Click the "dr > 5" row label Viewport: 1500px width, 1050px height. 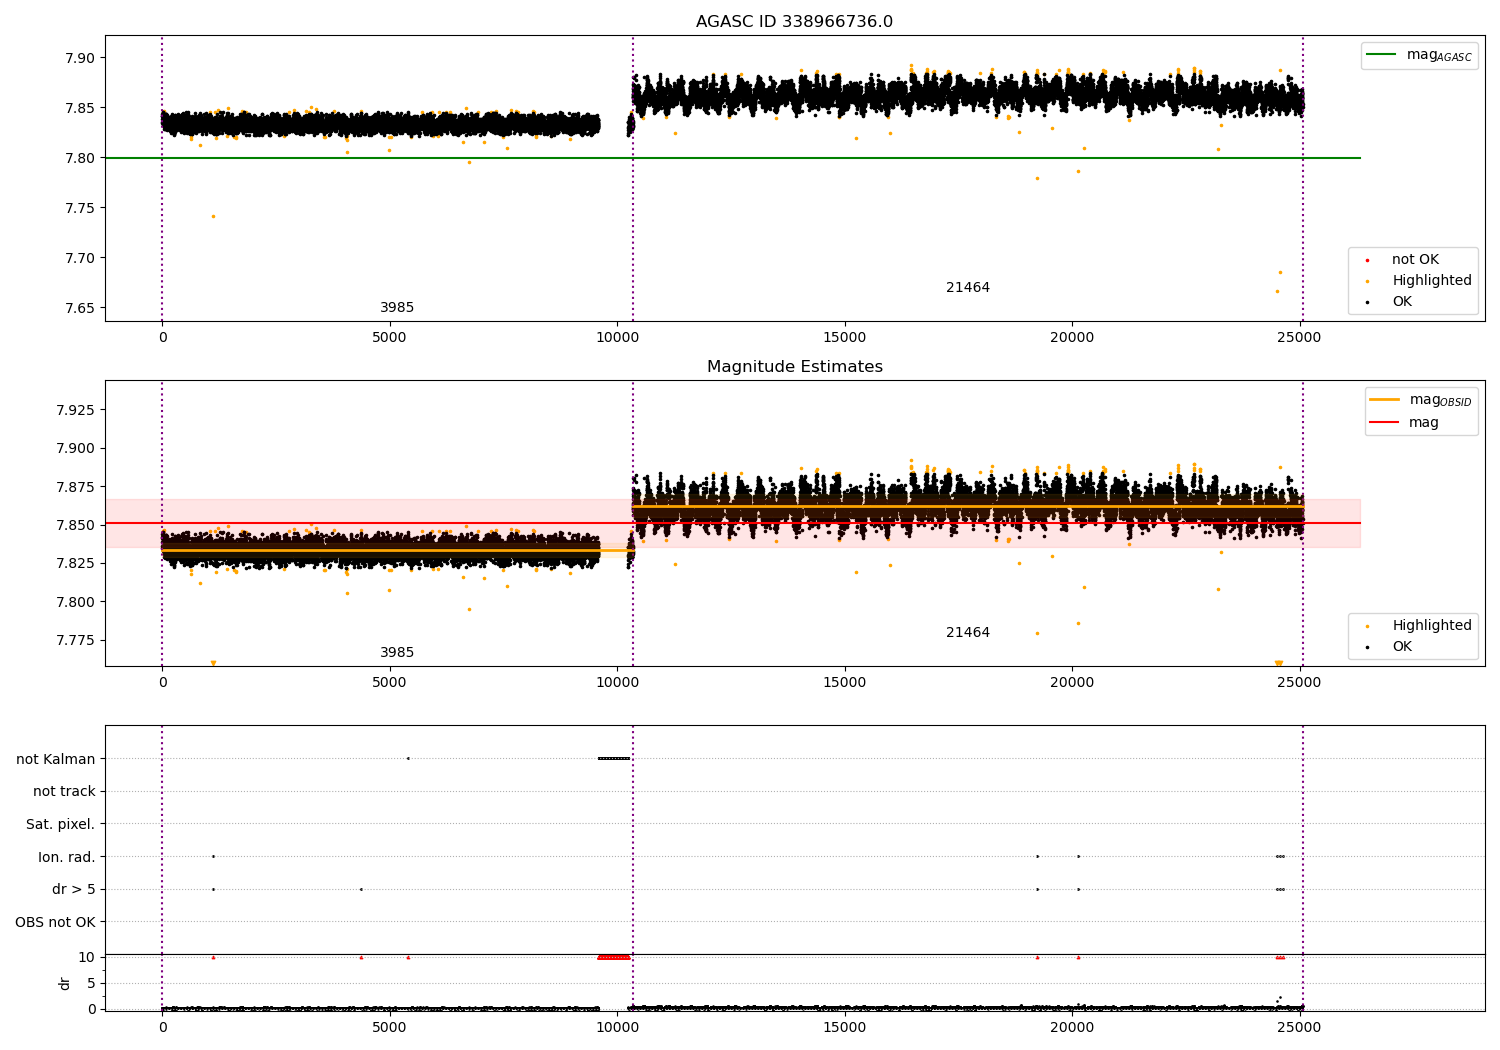[74, 889]
